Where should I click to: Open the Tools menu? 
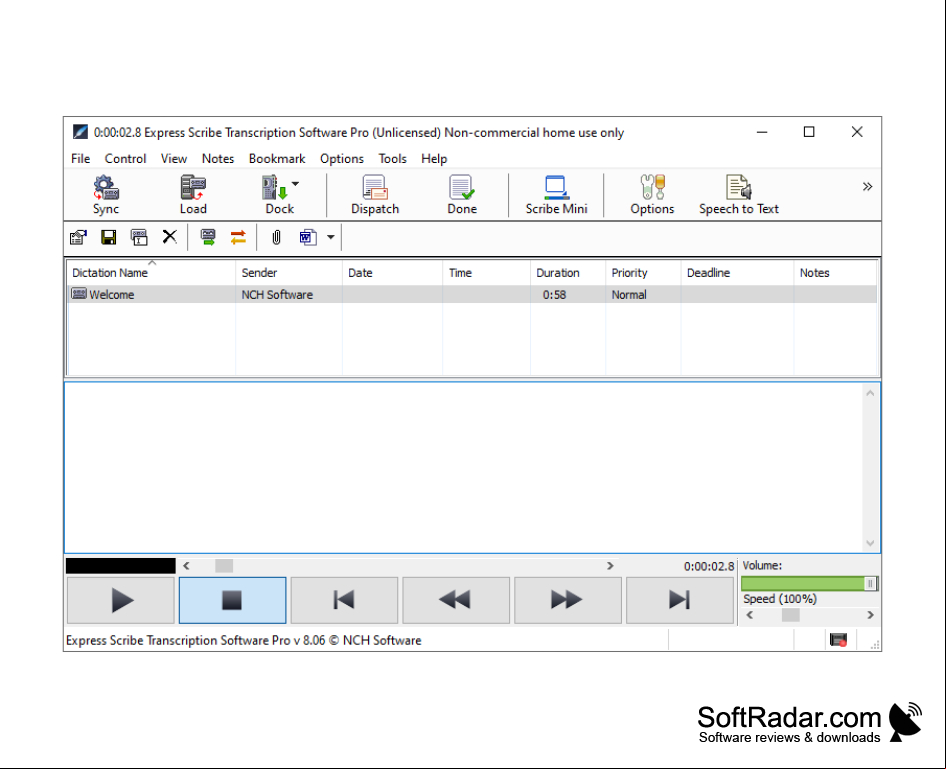393,159
